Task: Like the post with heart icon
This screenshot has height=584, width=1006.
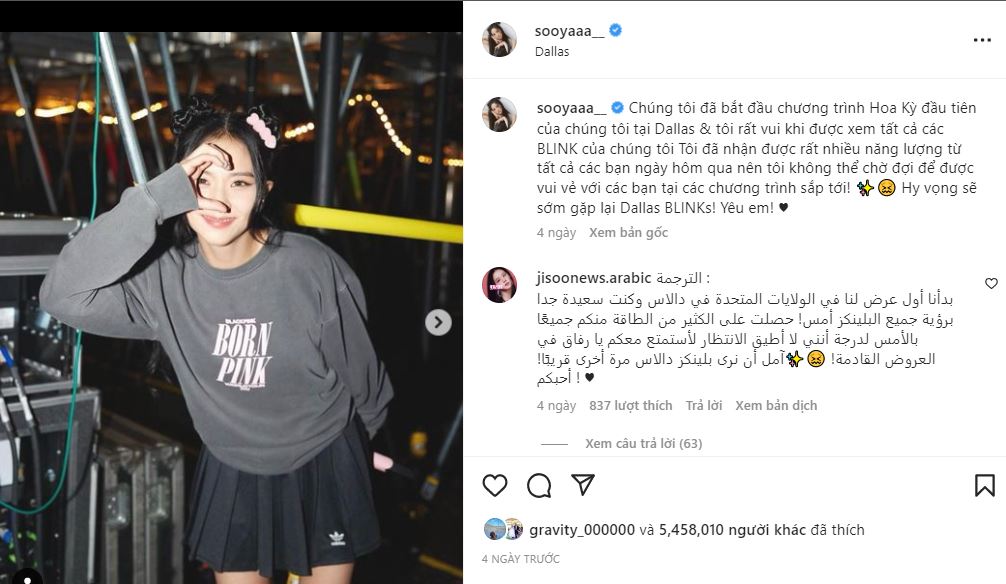Action: 495,485
